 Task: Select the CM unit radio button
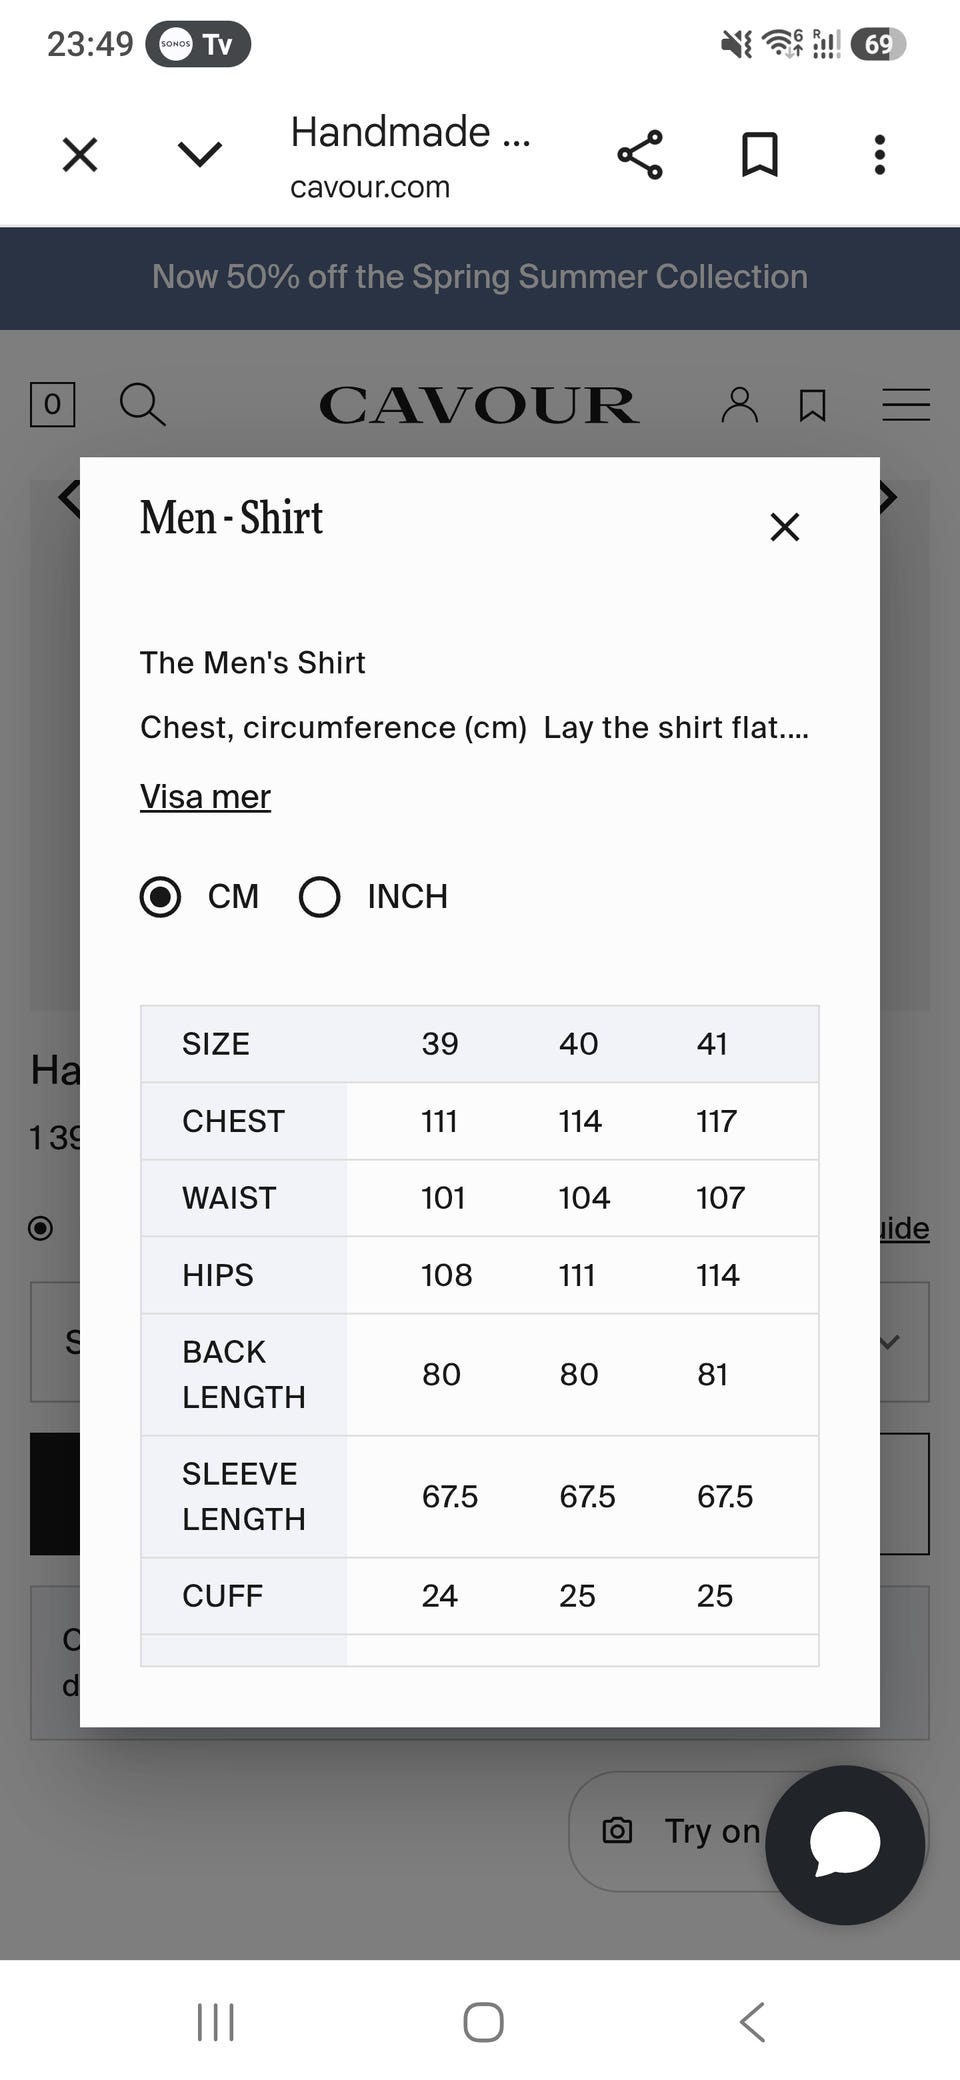160,896
